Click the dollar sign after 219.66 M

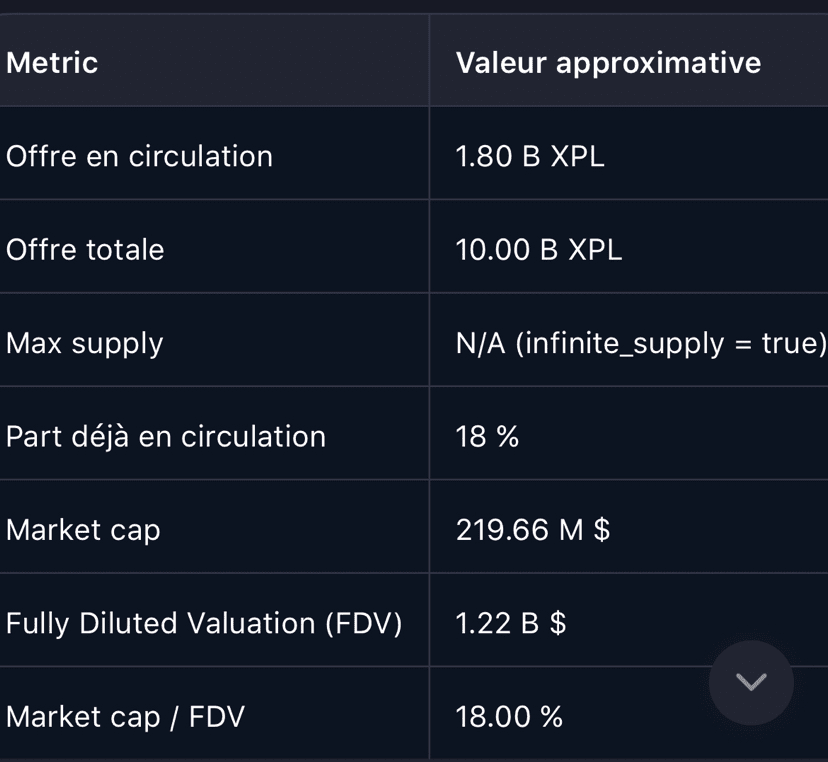(602, 529)
